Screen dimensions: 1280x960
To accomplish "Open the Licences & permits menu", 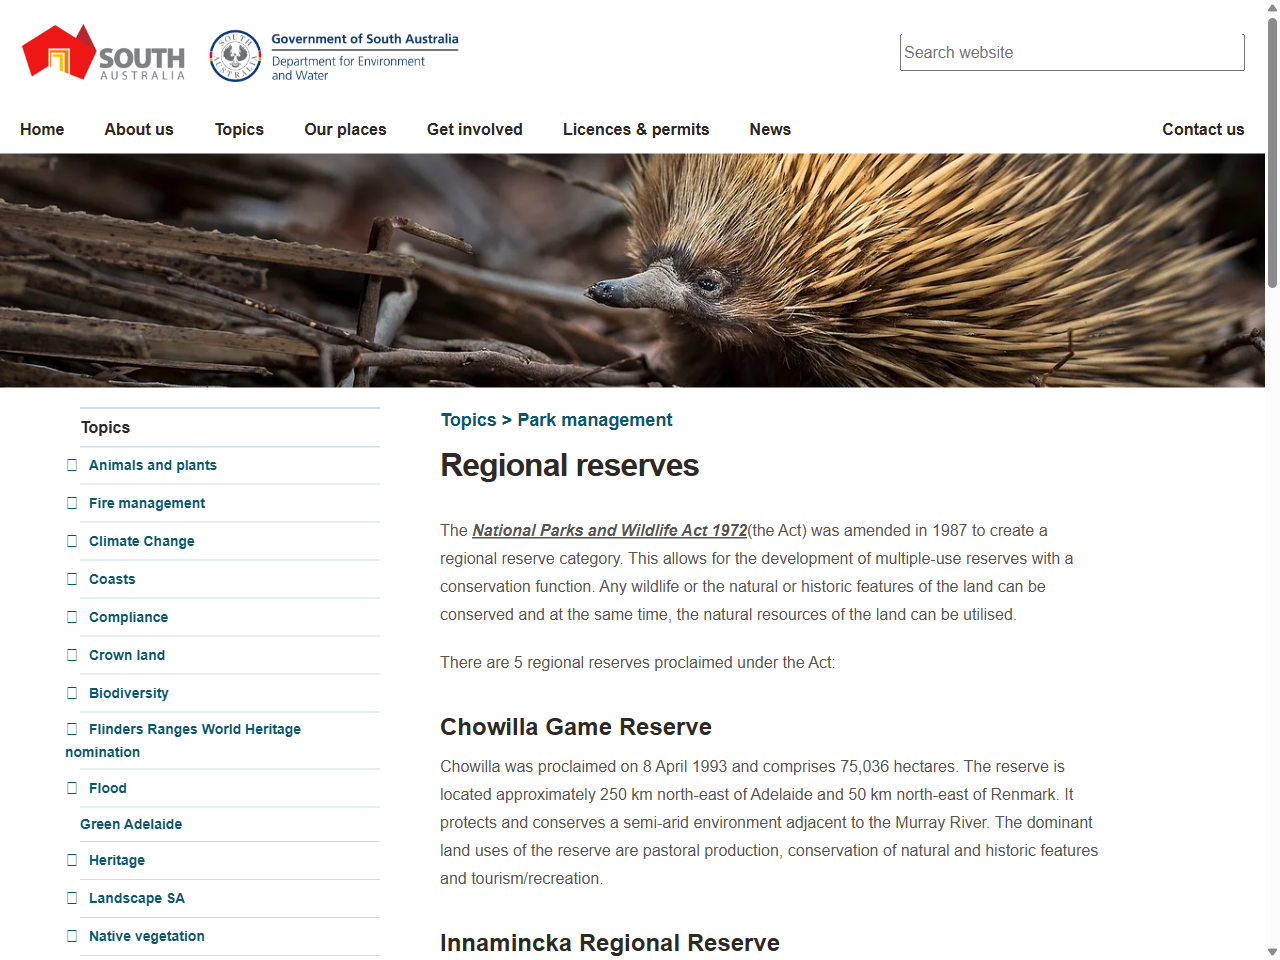I will coord(636,129).
